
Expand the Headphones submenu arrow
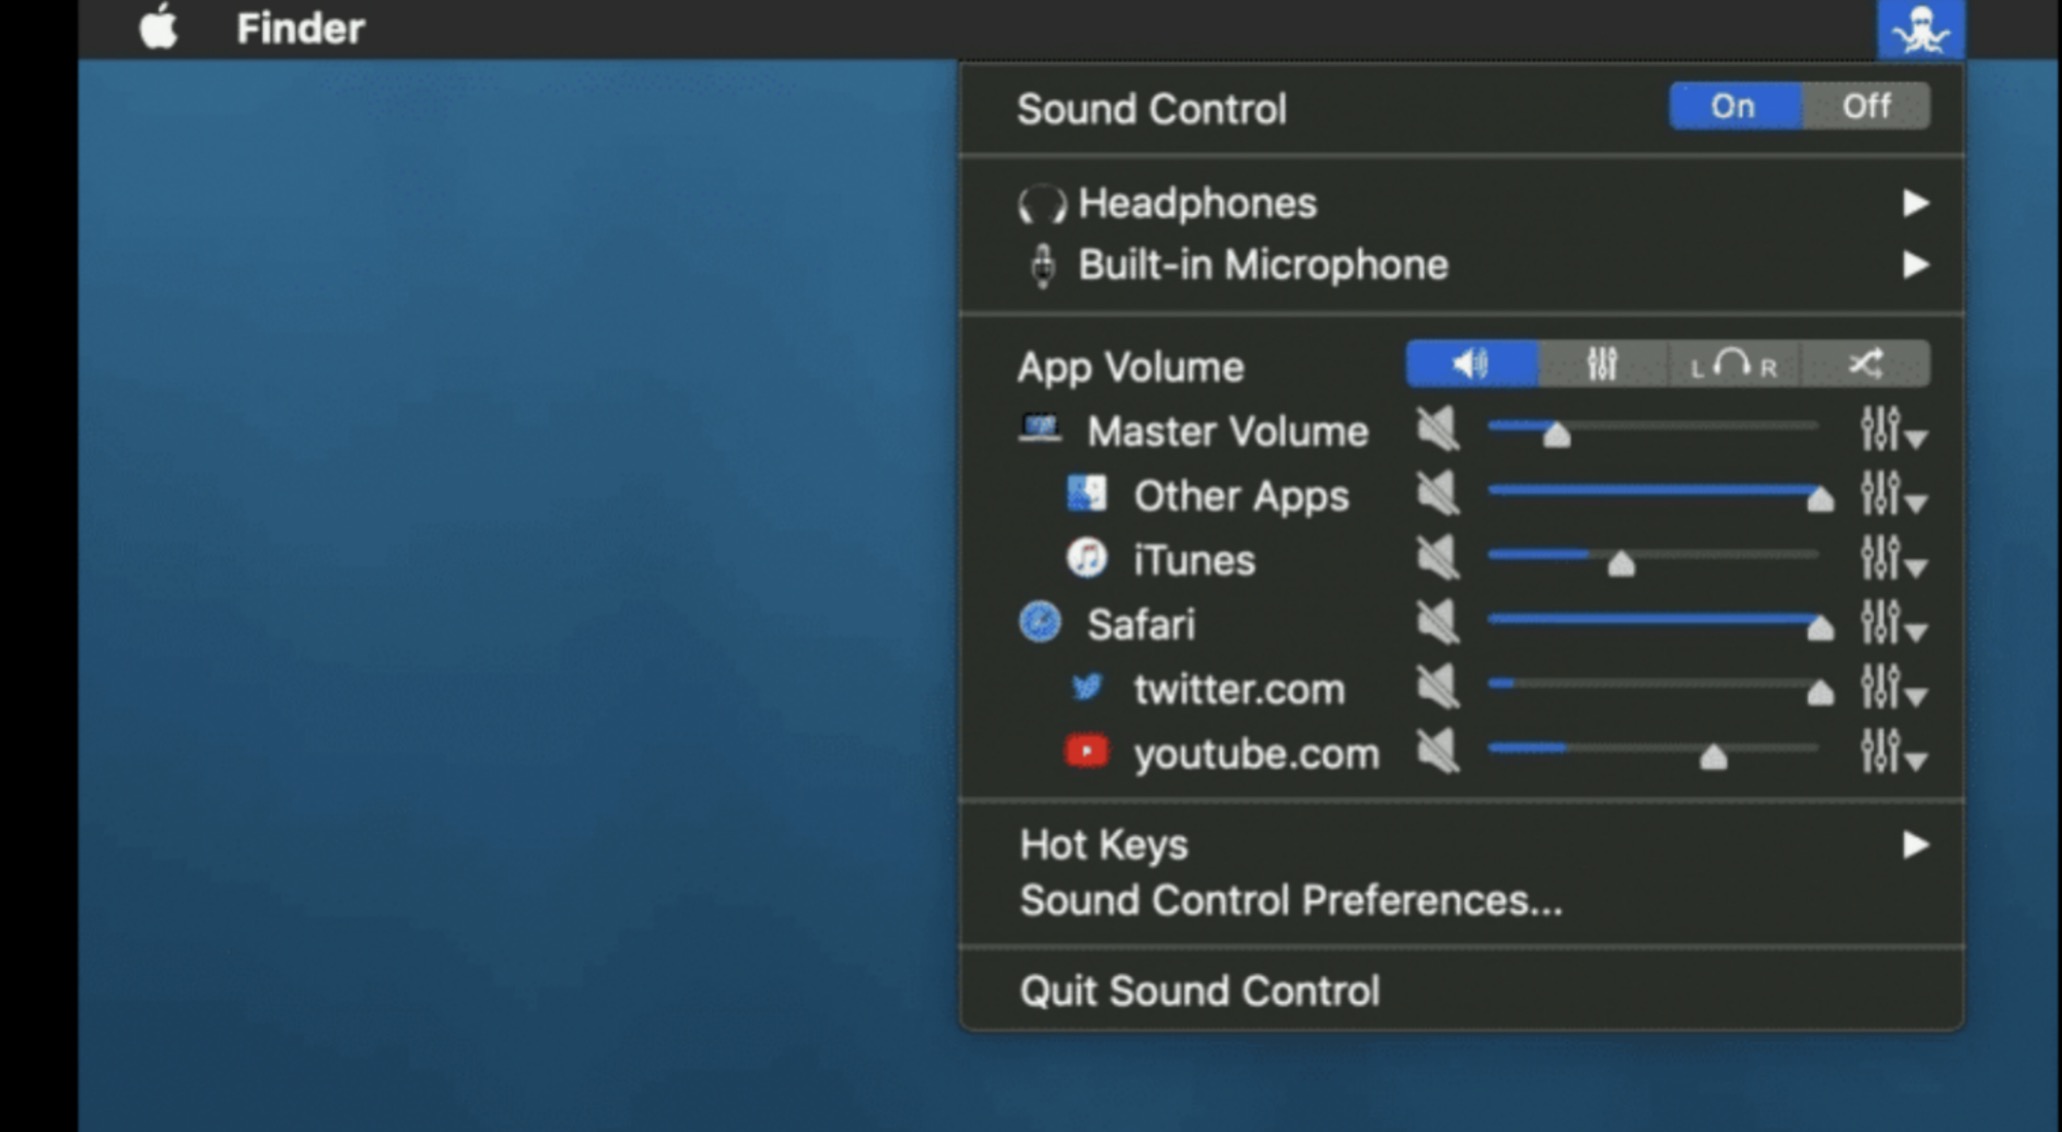[x=1915, y=204]
